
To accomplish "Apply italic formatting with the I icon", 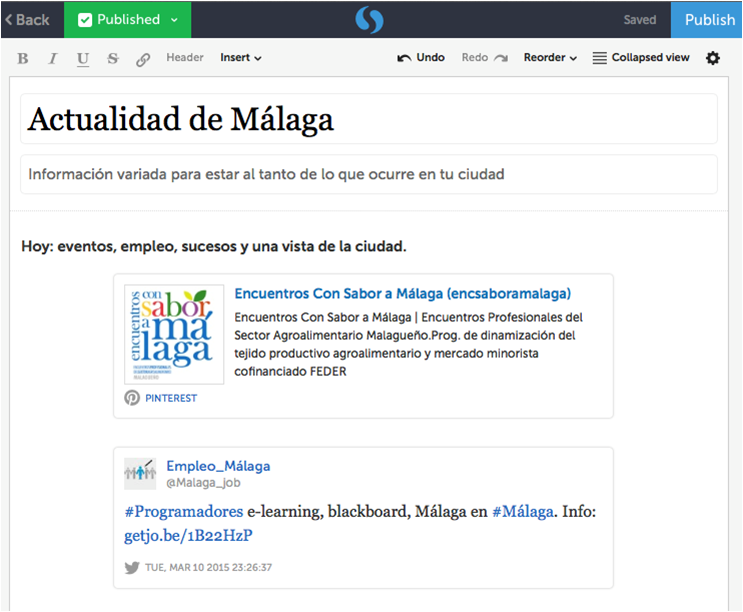I will pyautogui.click(x=53, y=58).
